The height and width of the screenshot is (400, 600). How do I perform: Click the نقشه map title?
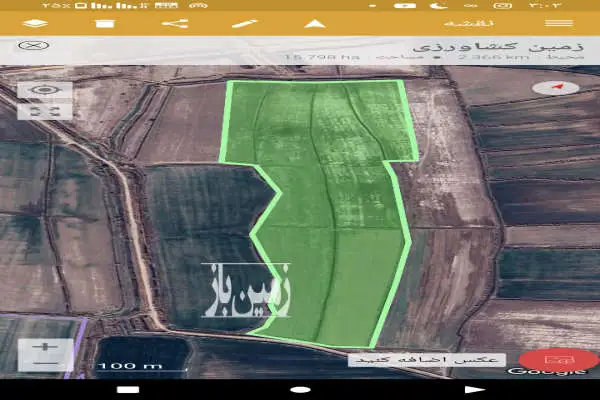[x=468, y=23]
